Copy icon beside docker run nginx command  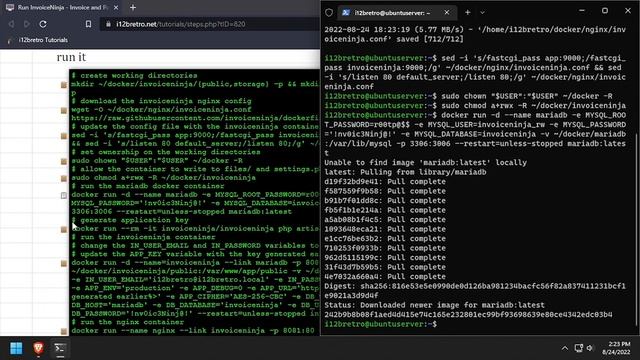(64, 331)
